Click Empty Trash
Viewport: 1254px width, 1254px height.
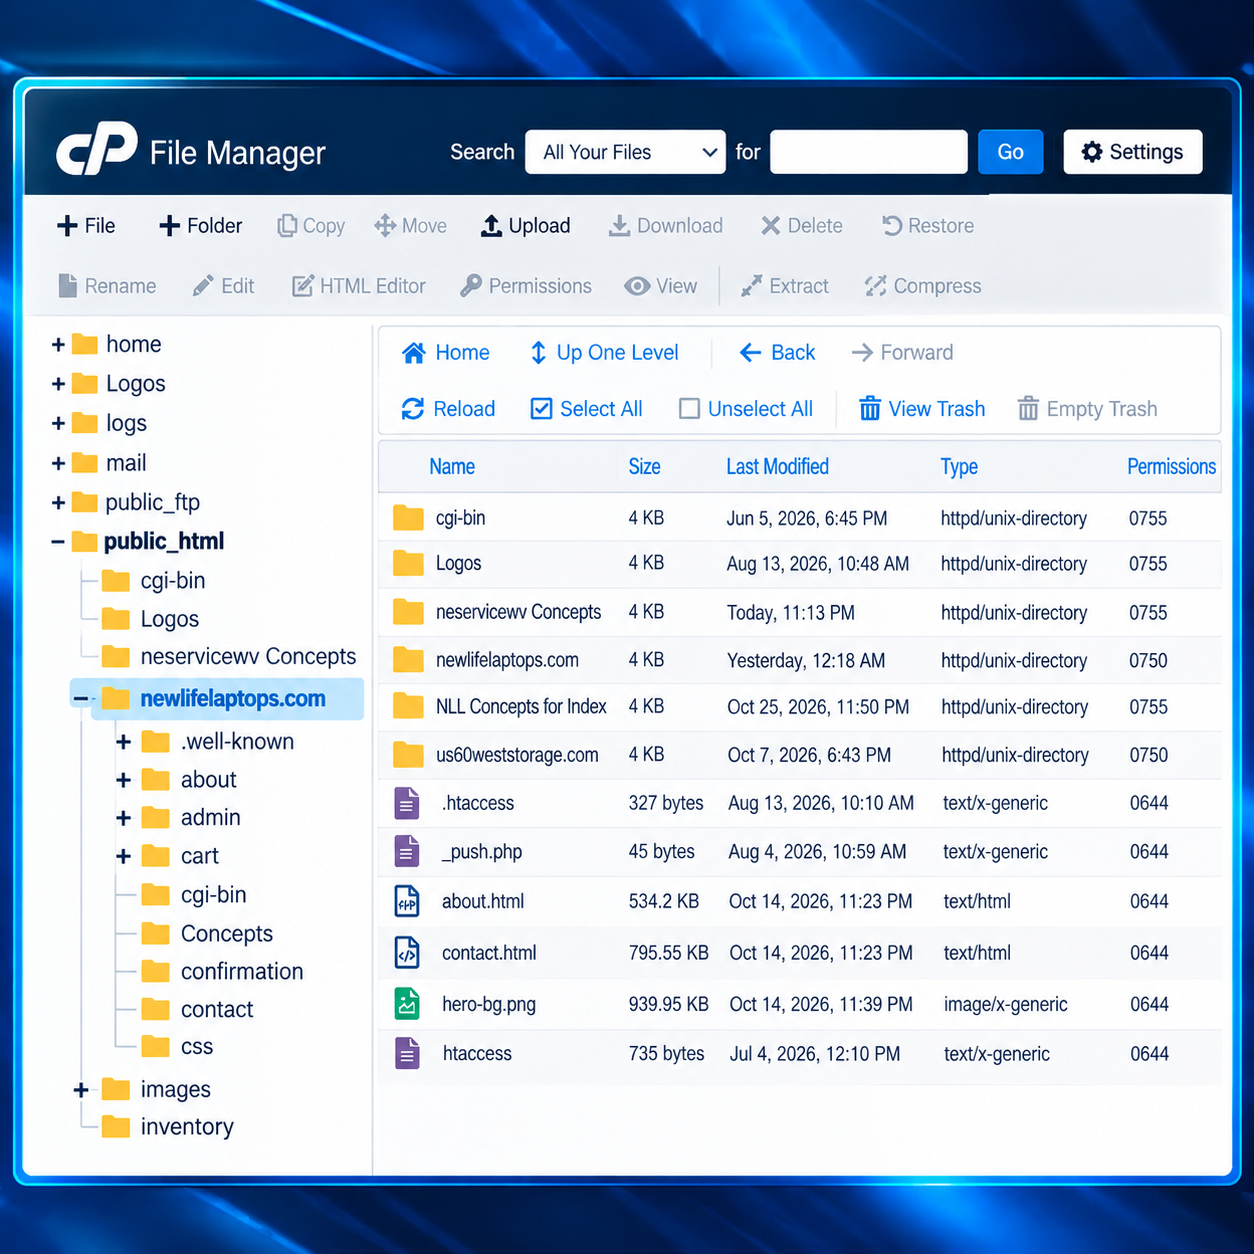coord(1087,409)
